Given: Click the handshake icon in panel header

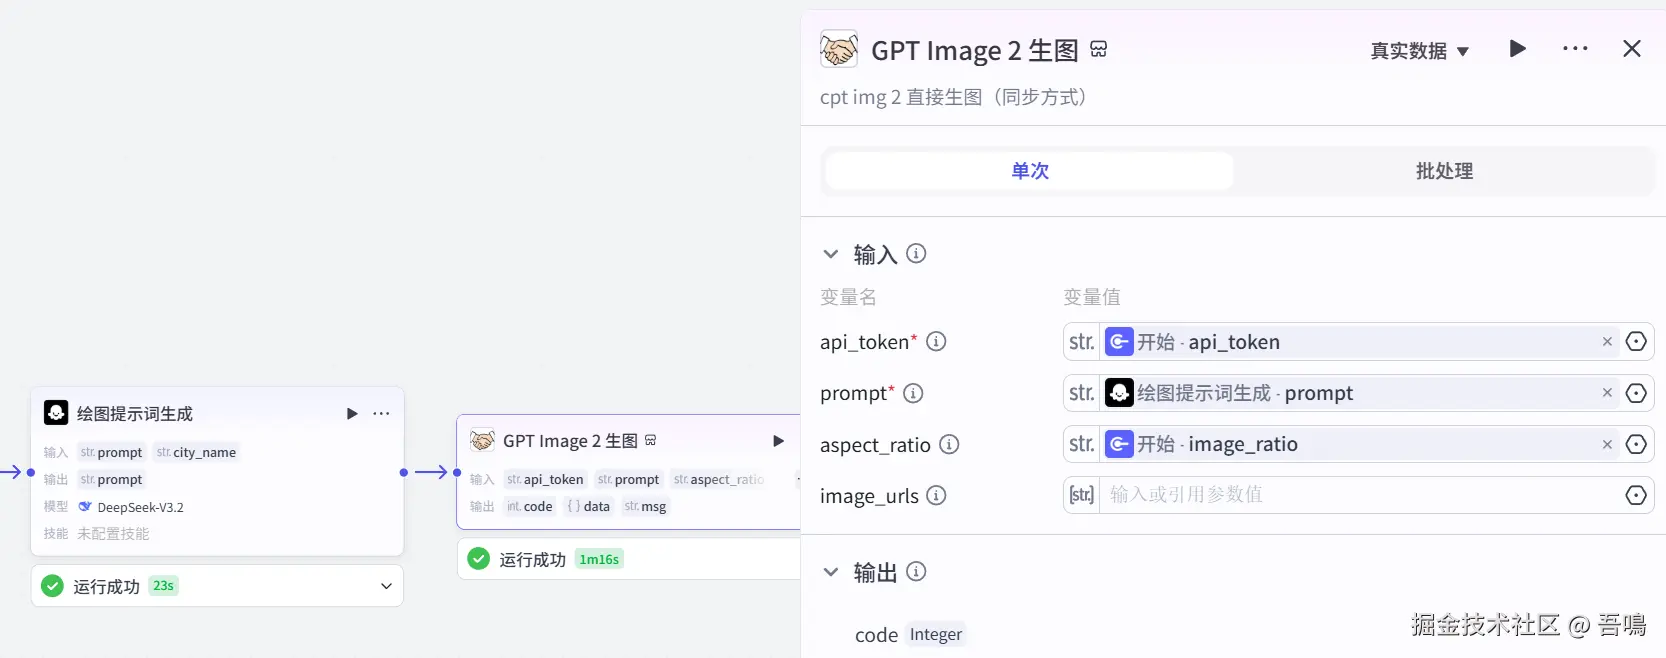Looking at the screenshot, I should click(x=839, y=49).
